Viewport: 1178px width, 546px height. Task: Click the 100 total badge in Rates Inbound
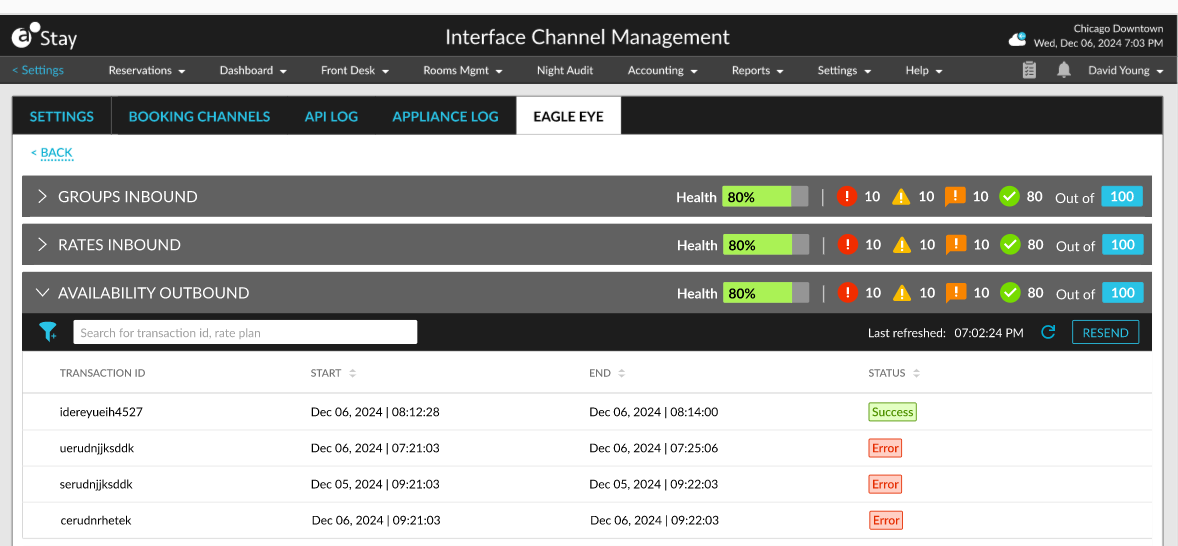pyautogui.click(x=1122, y=245)
